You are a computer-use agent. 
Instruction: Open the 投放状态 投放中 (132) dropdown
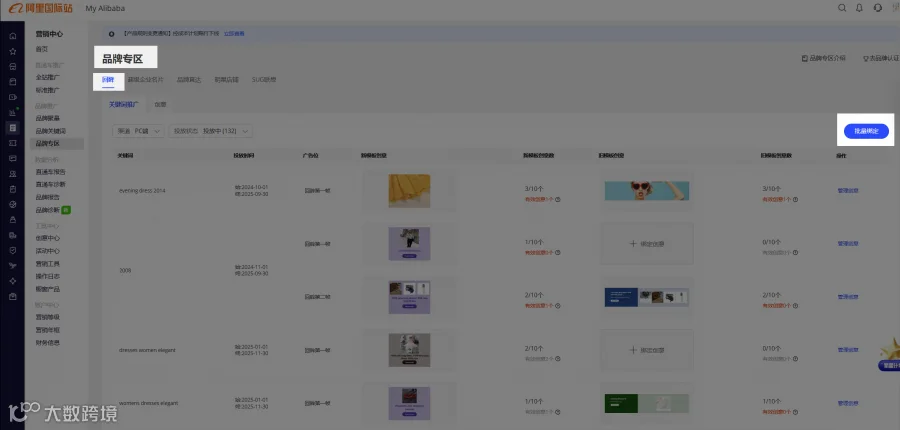(x=211, y=131)
